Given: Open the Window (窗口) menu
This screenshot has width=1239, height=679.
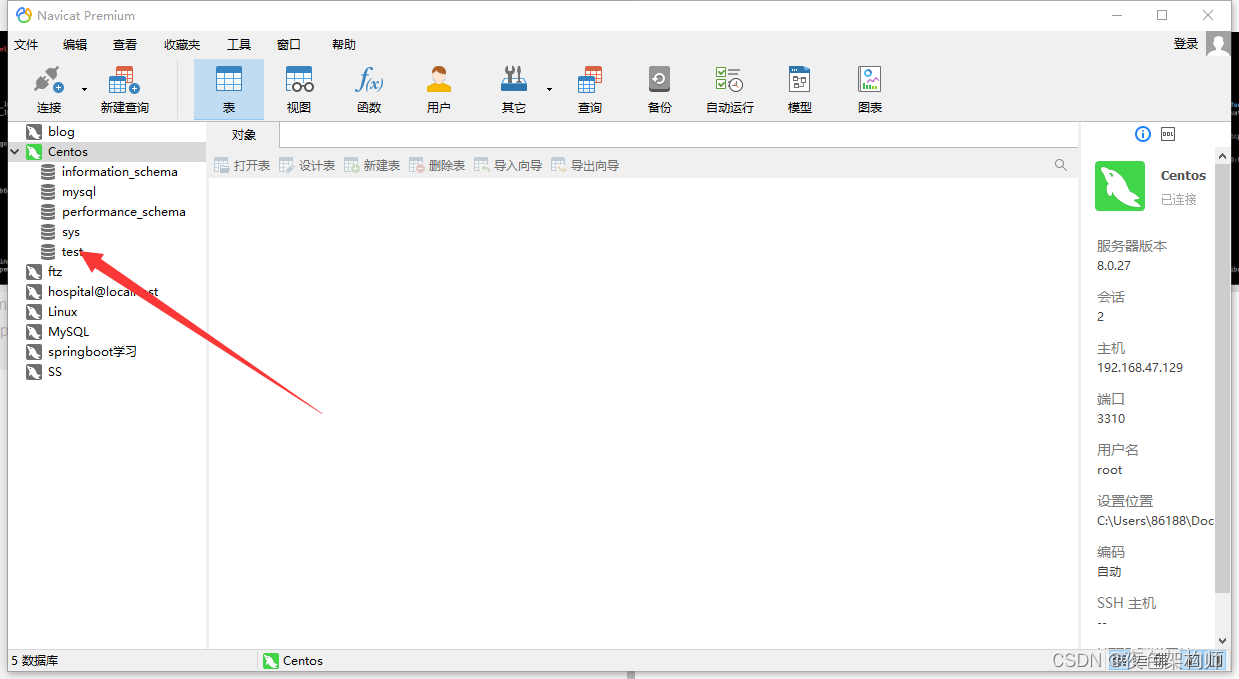Looking at the screenshot, I should coord(289,45).
